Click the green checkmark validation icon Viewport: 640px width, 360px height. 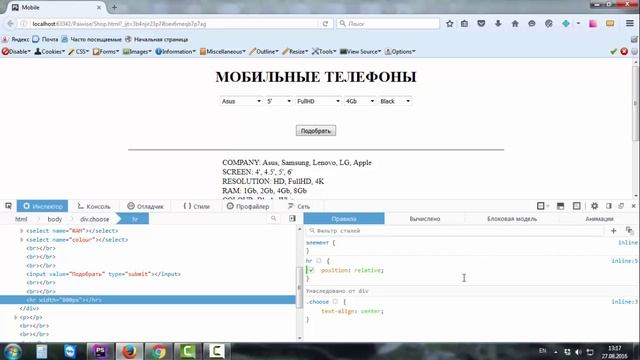(613, 51)
